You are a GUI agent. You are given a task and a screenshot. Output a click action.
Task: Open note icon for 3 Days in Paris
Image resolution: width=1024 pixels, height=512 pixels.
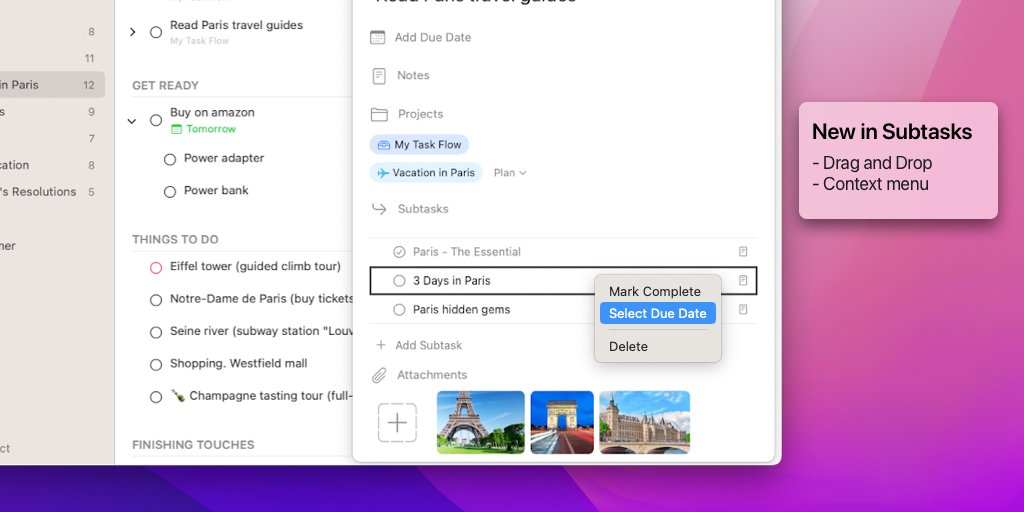(x=743, y=280)
